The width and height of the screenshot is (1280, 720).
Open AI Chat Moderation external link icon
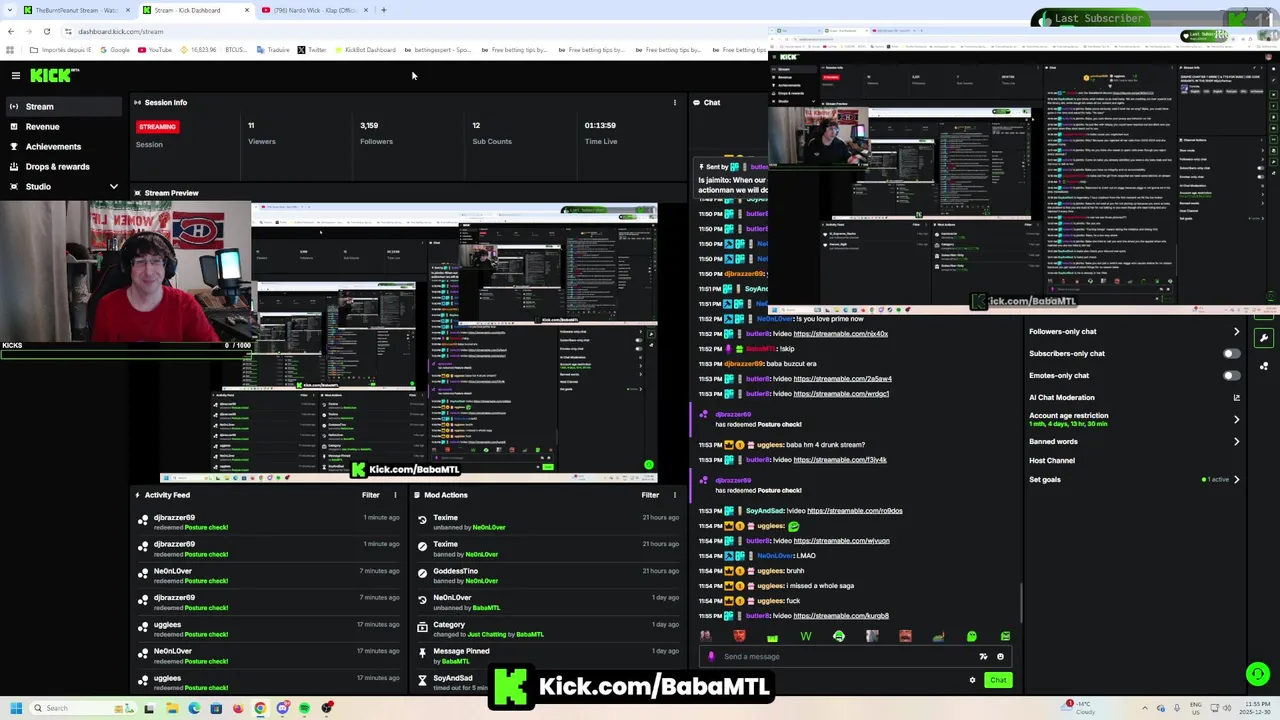pyautogui.click(x=1236, y=398)
